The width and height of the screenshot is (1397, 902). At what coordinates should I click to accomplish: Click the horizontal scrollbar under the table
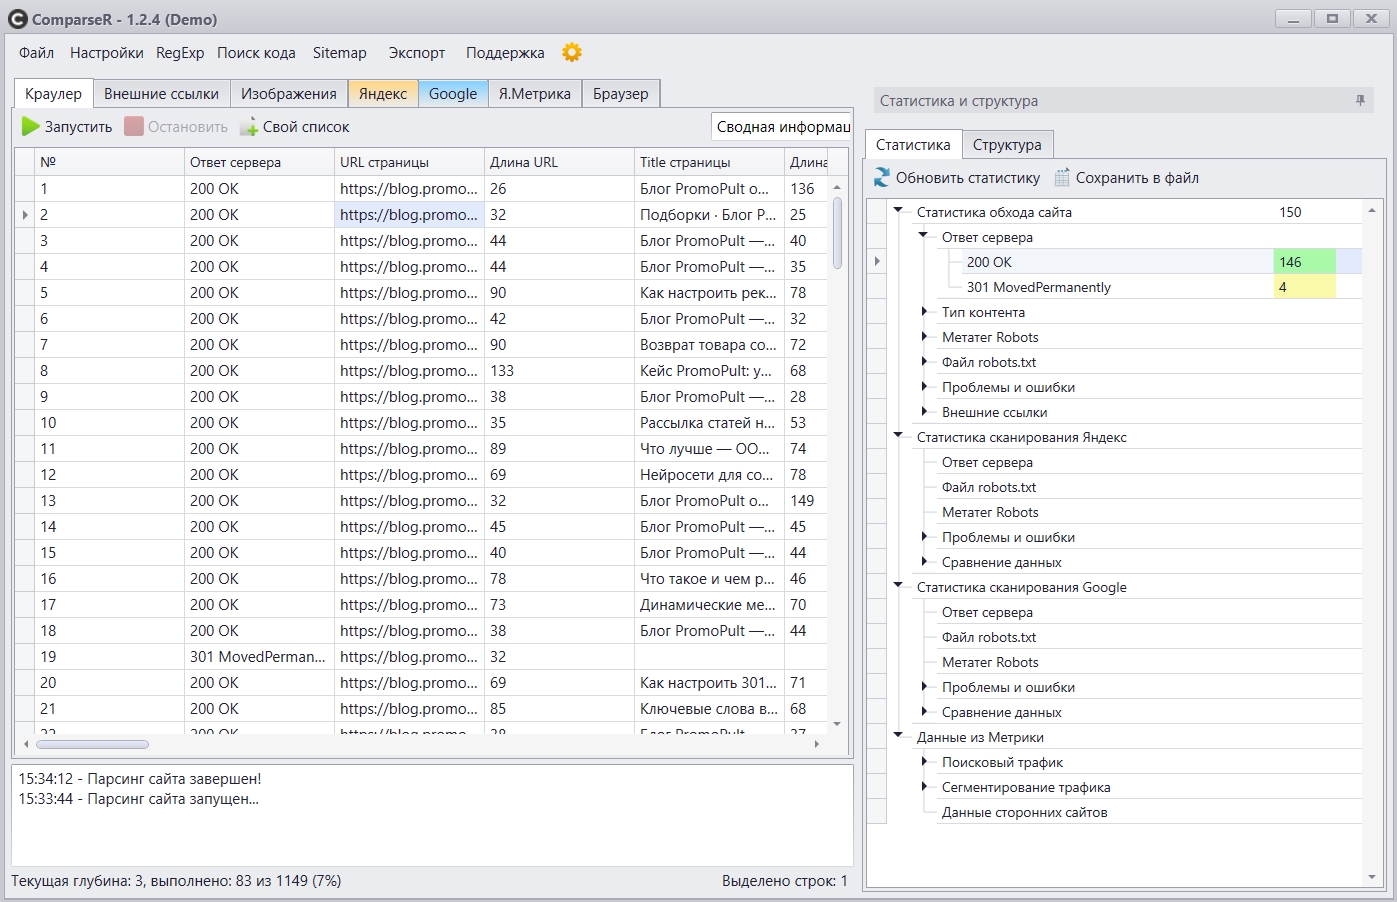tap(92, 744)
